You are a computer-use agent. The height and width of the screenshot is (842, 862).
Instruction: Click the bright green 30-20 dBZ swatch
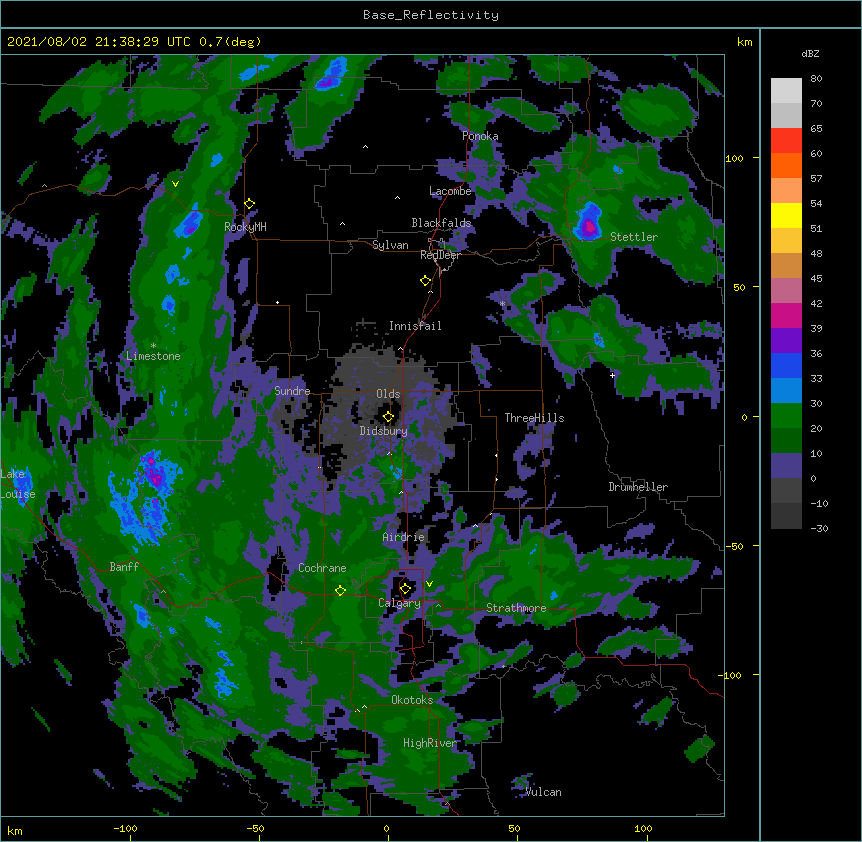[786, 416]
